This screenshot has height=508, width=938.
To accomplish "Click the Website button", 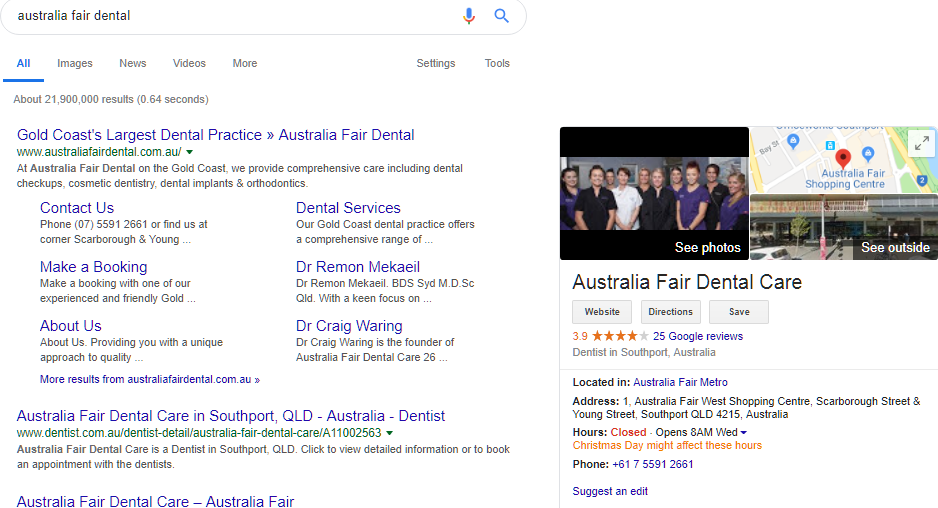I will coord(602,312).
